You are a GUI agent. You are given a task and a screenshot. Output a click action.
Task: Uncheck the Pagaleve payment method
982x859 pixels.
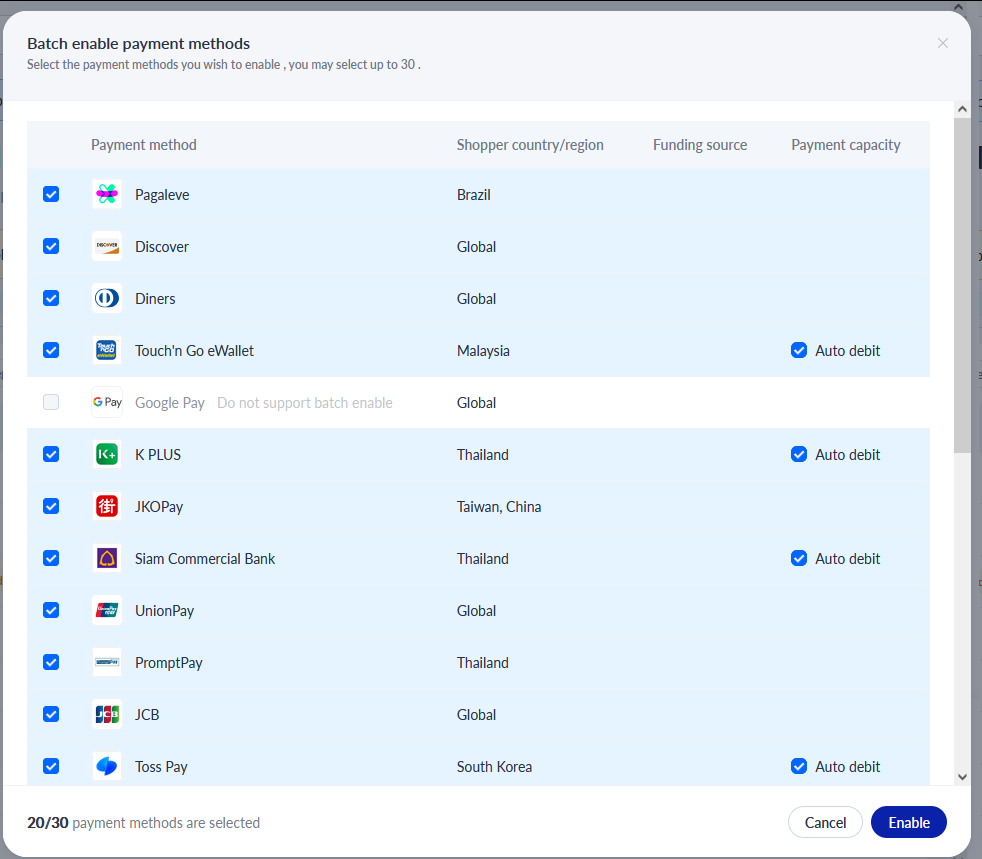[51, 195]
